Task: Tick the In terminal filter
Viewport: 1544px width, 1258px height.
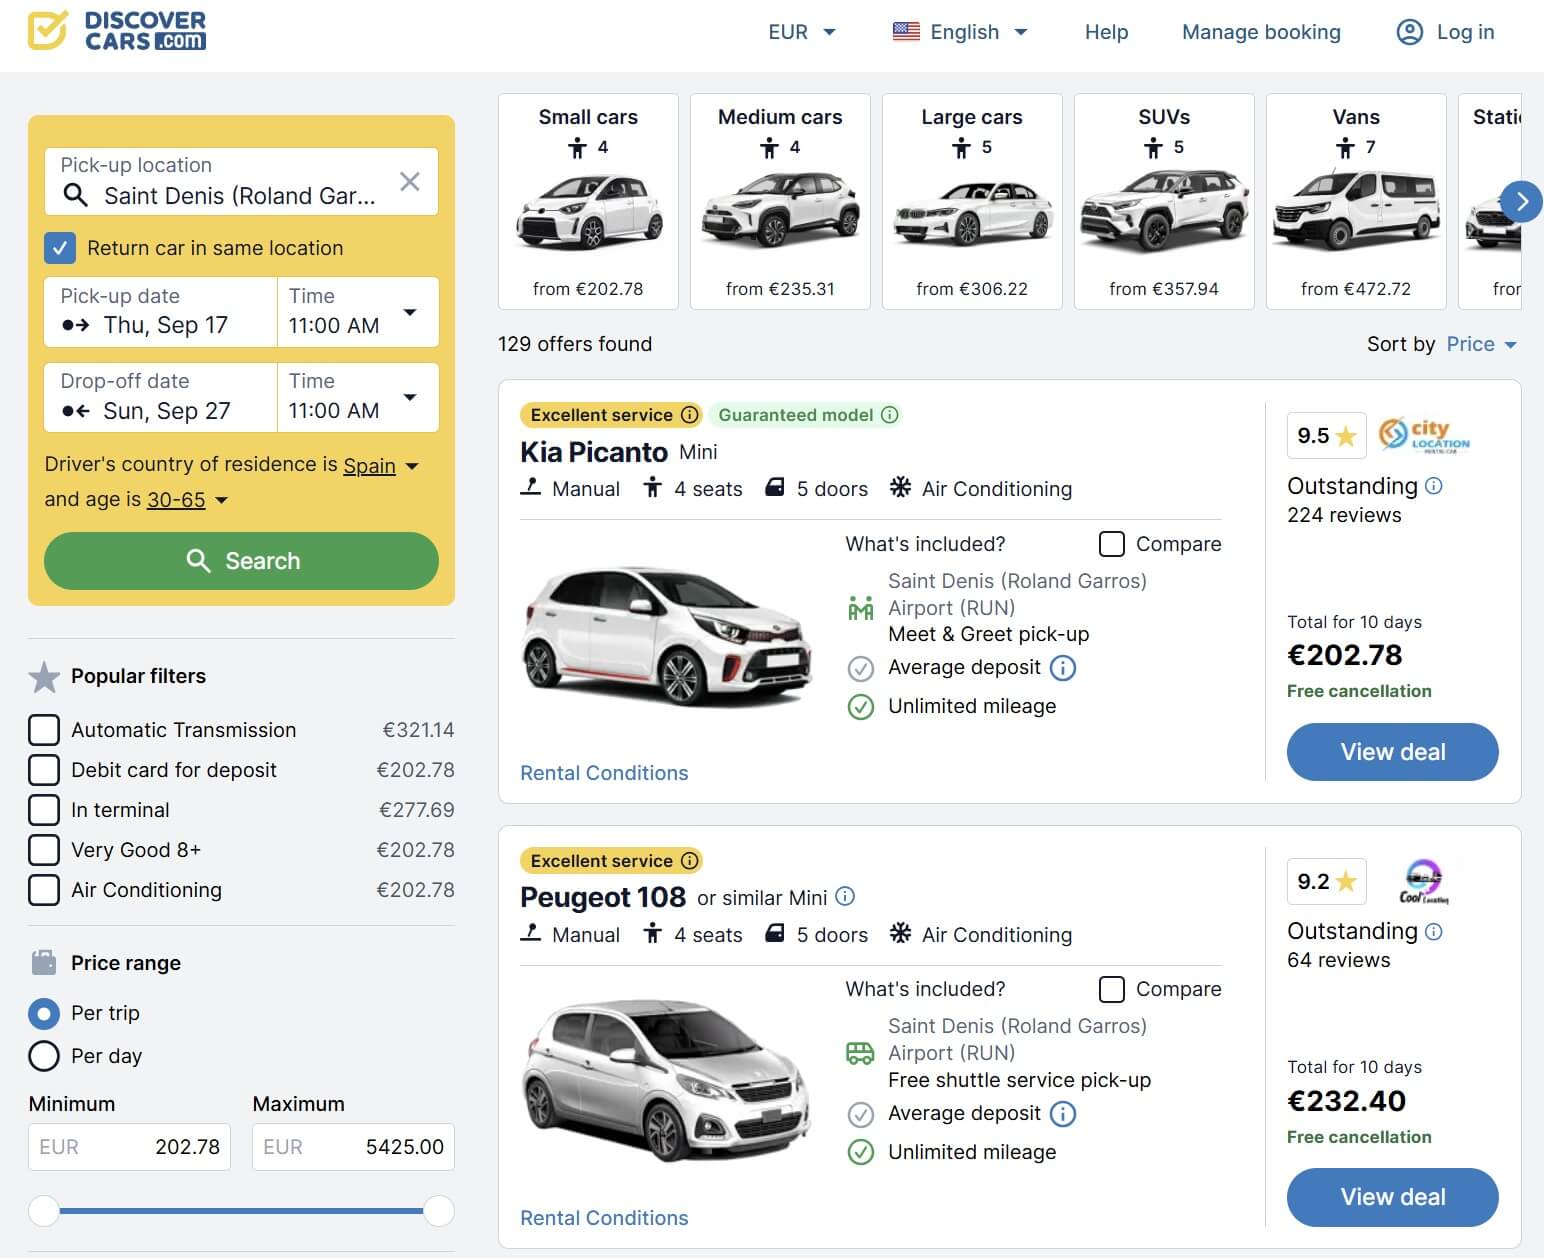Action: pyautogui.click(x=44, y=810)
